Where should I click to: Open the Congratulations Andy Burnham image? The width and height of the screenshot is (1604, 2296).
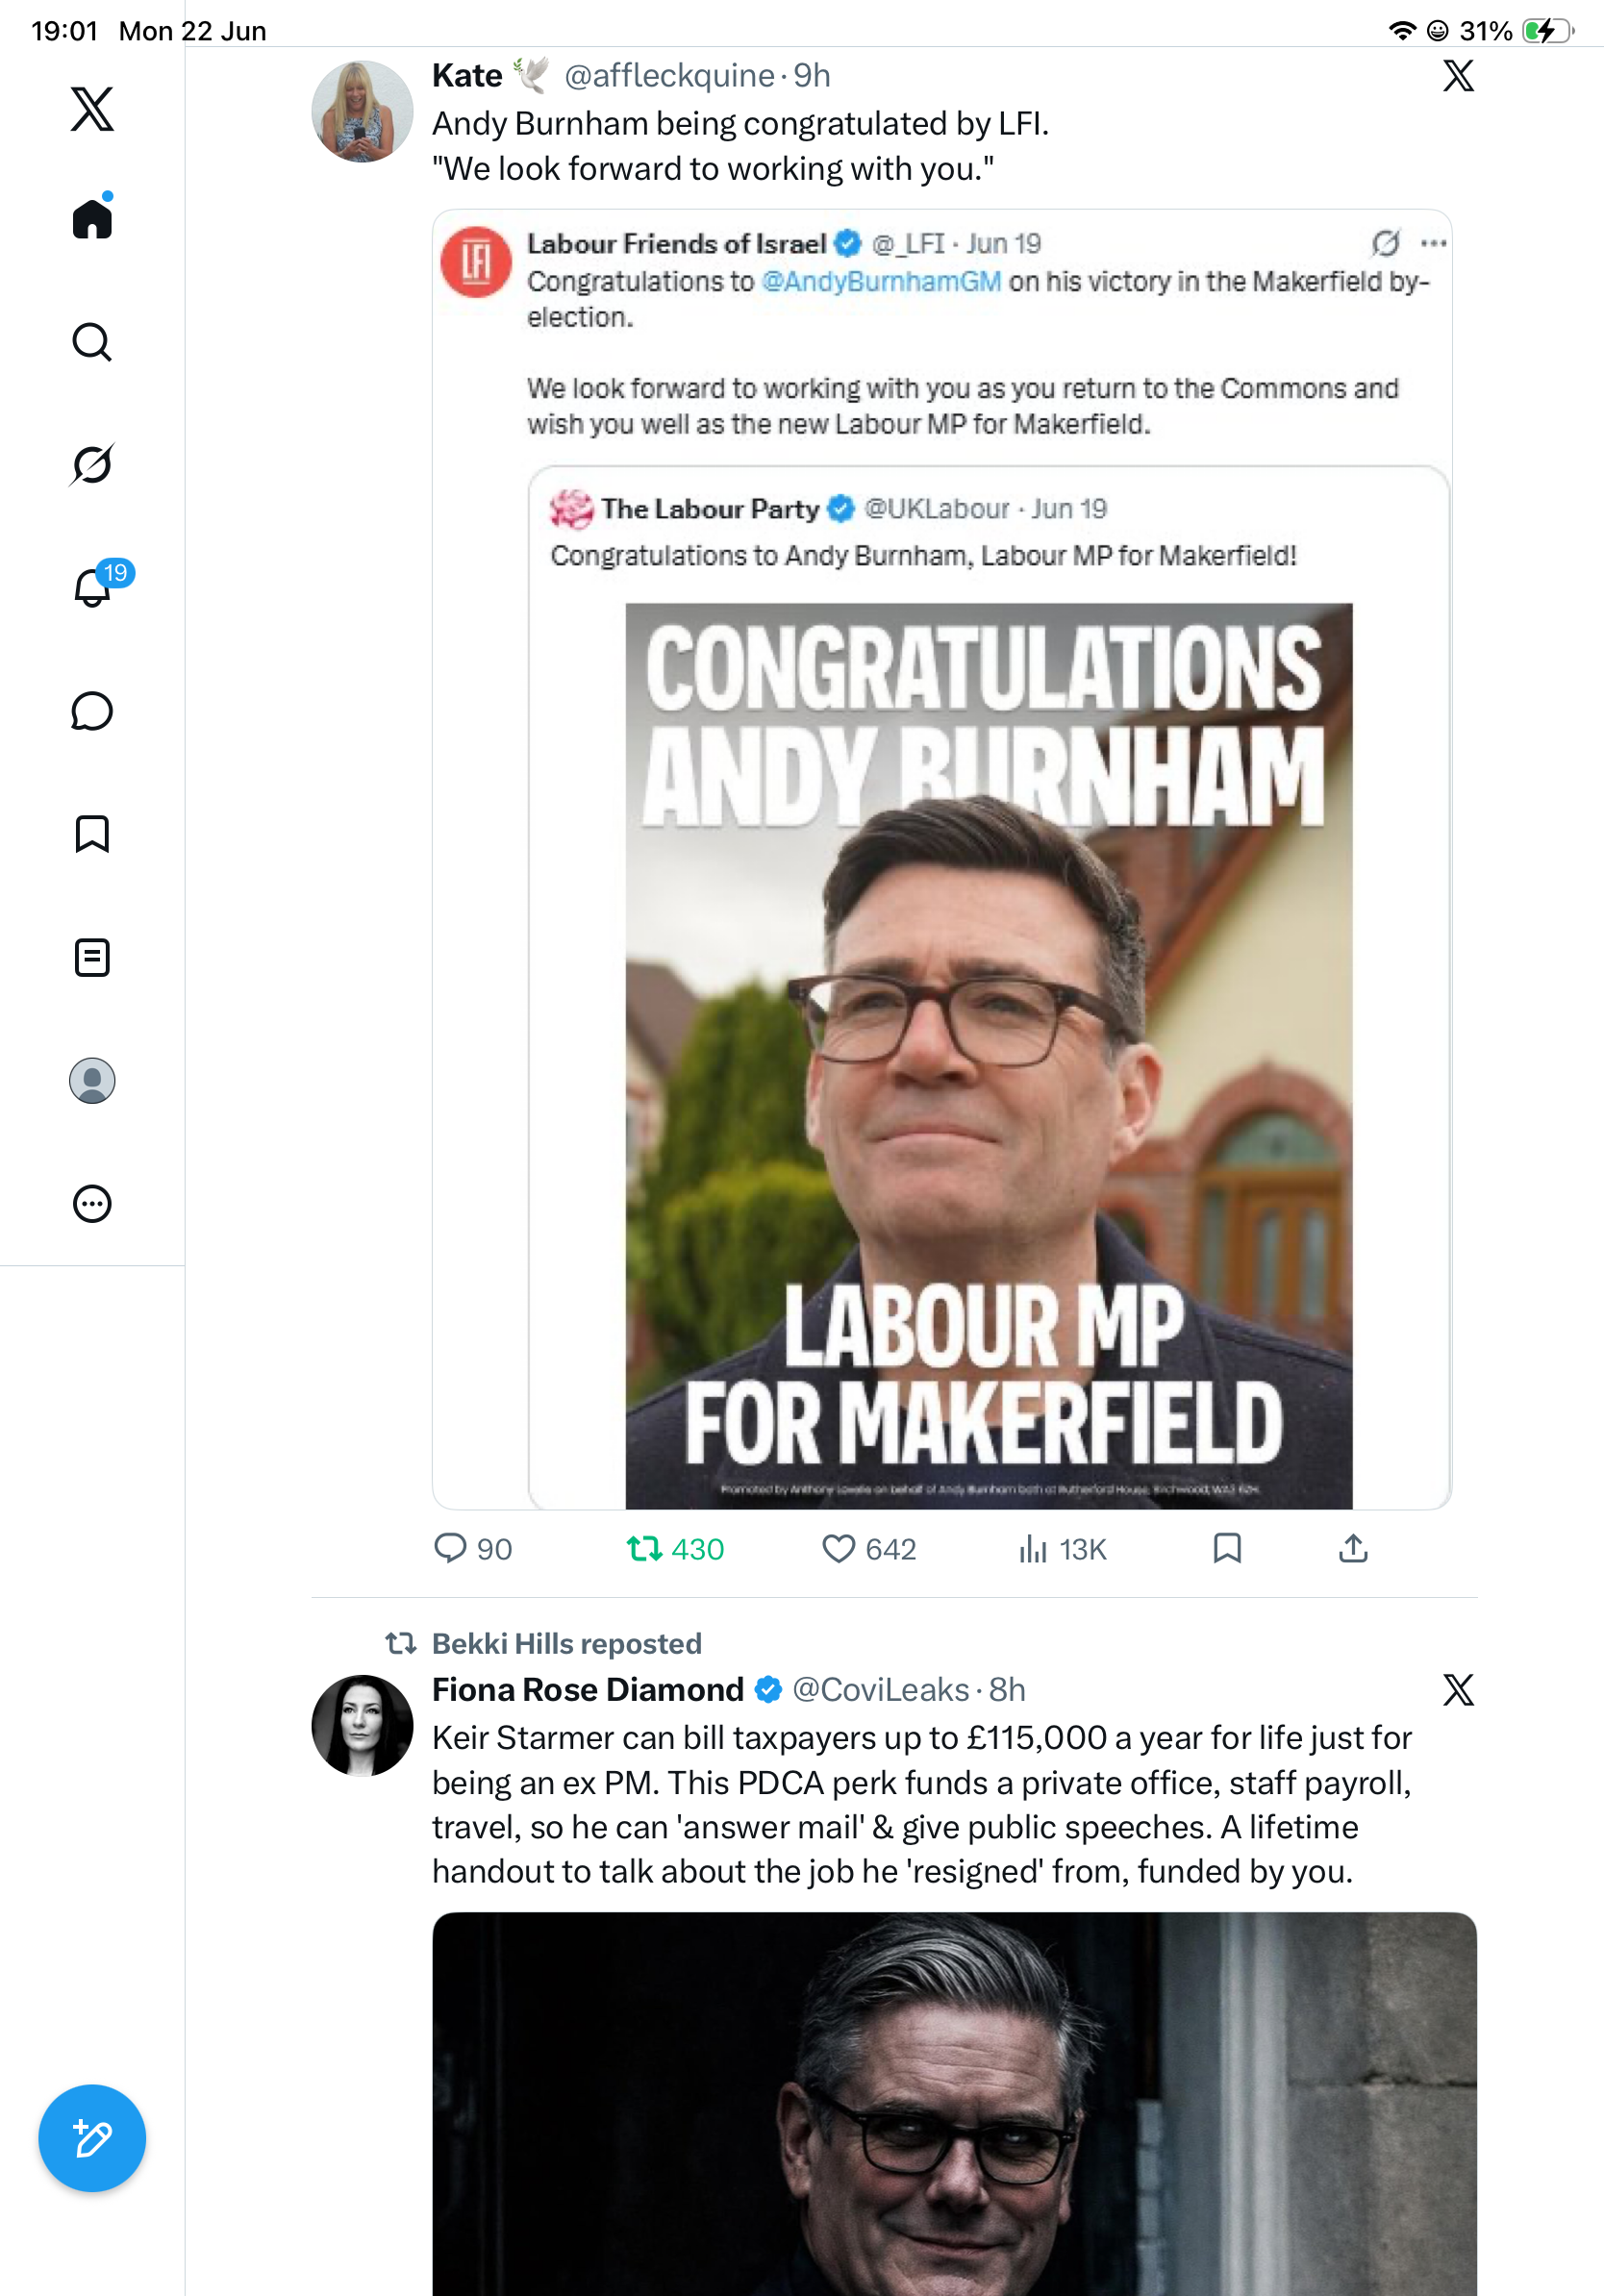tap(989, 1056)
